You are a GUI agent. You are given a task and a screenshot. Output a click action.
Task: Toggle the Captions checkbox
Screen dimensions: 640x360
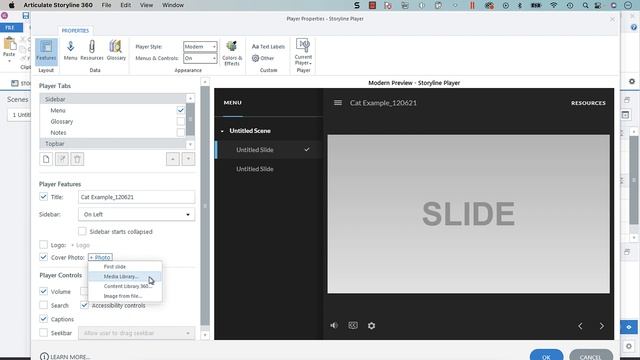tap(44, 319)
